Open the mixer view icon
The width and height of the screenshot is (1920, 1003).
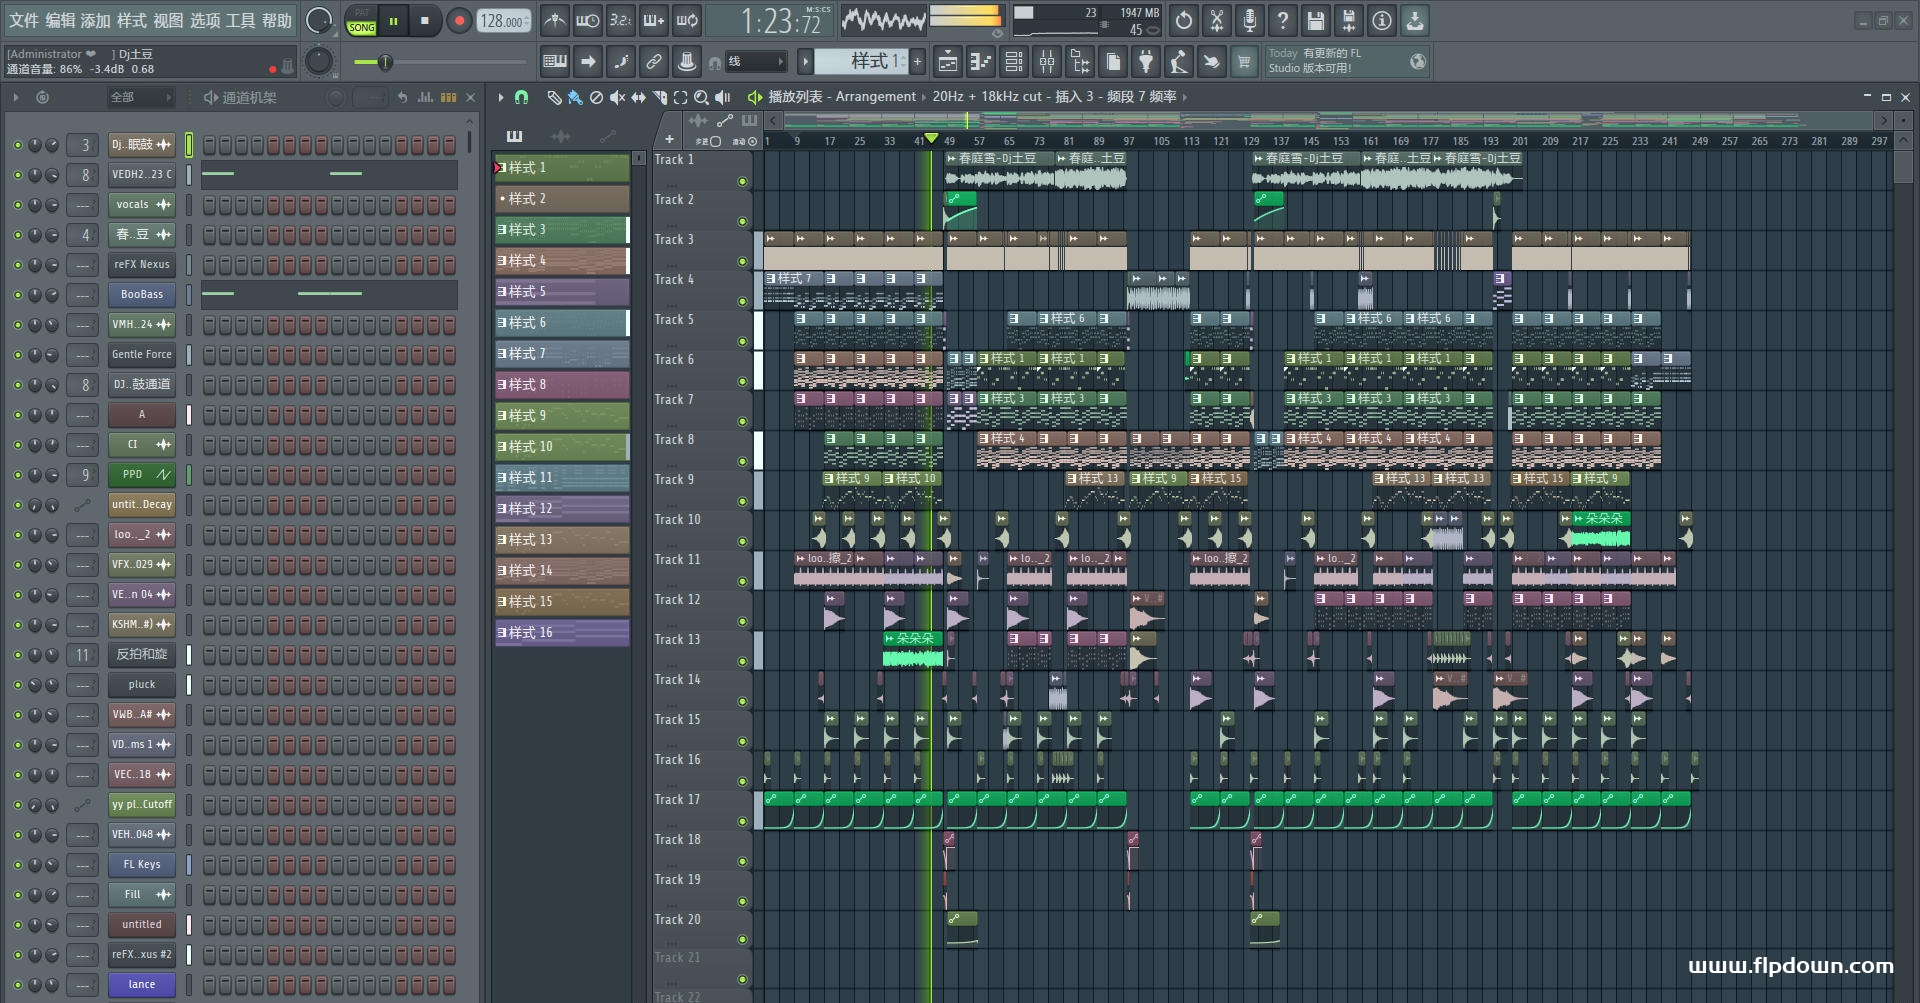[1047, 62]
